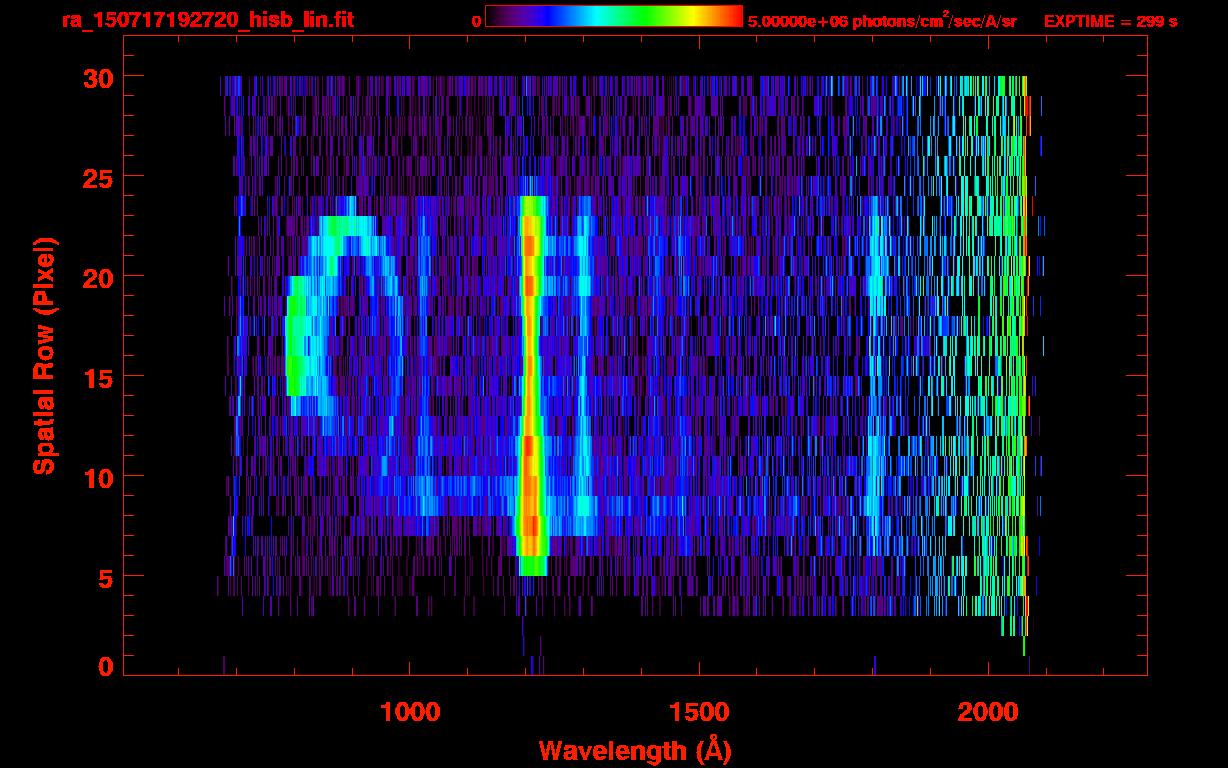The height and width of the screenshot is (768, 1228).
Task: Click the 5.00000e+06 photons maximum intensity label
Action: (882, 21)
